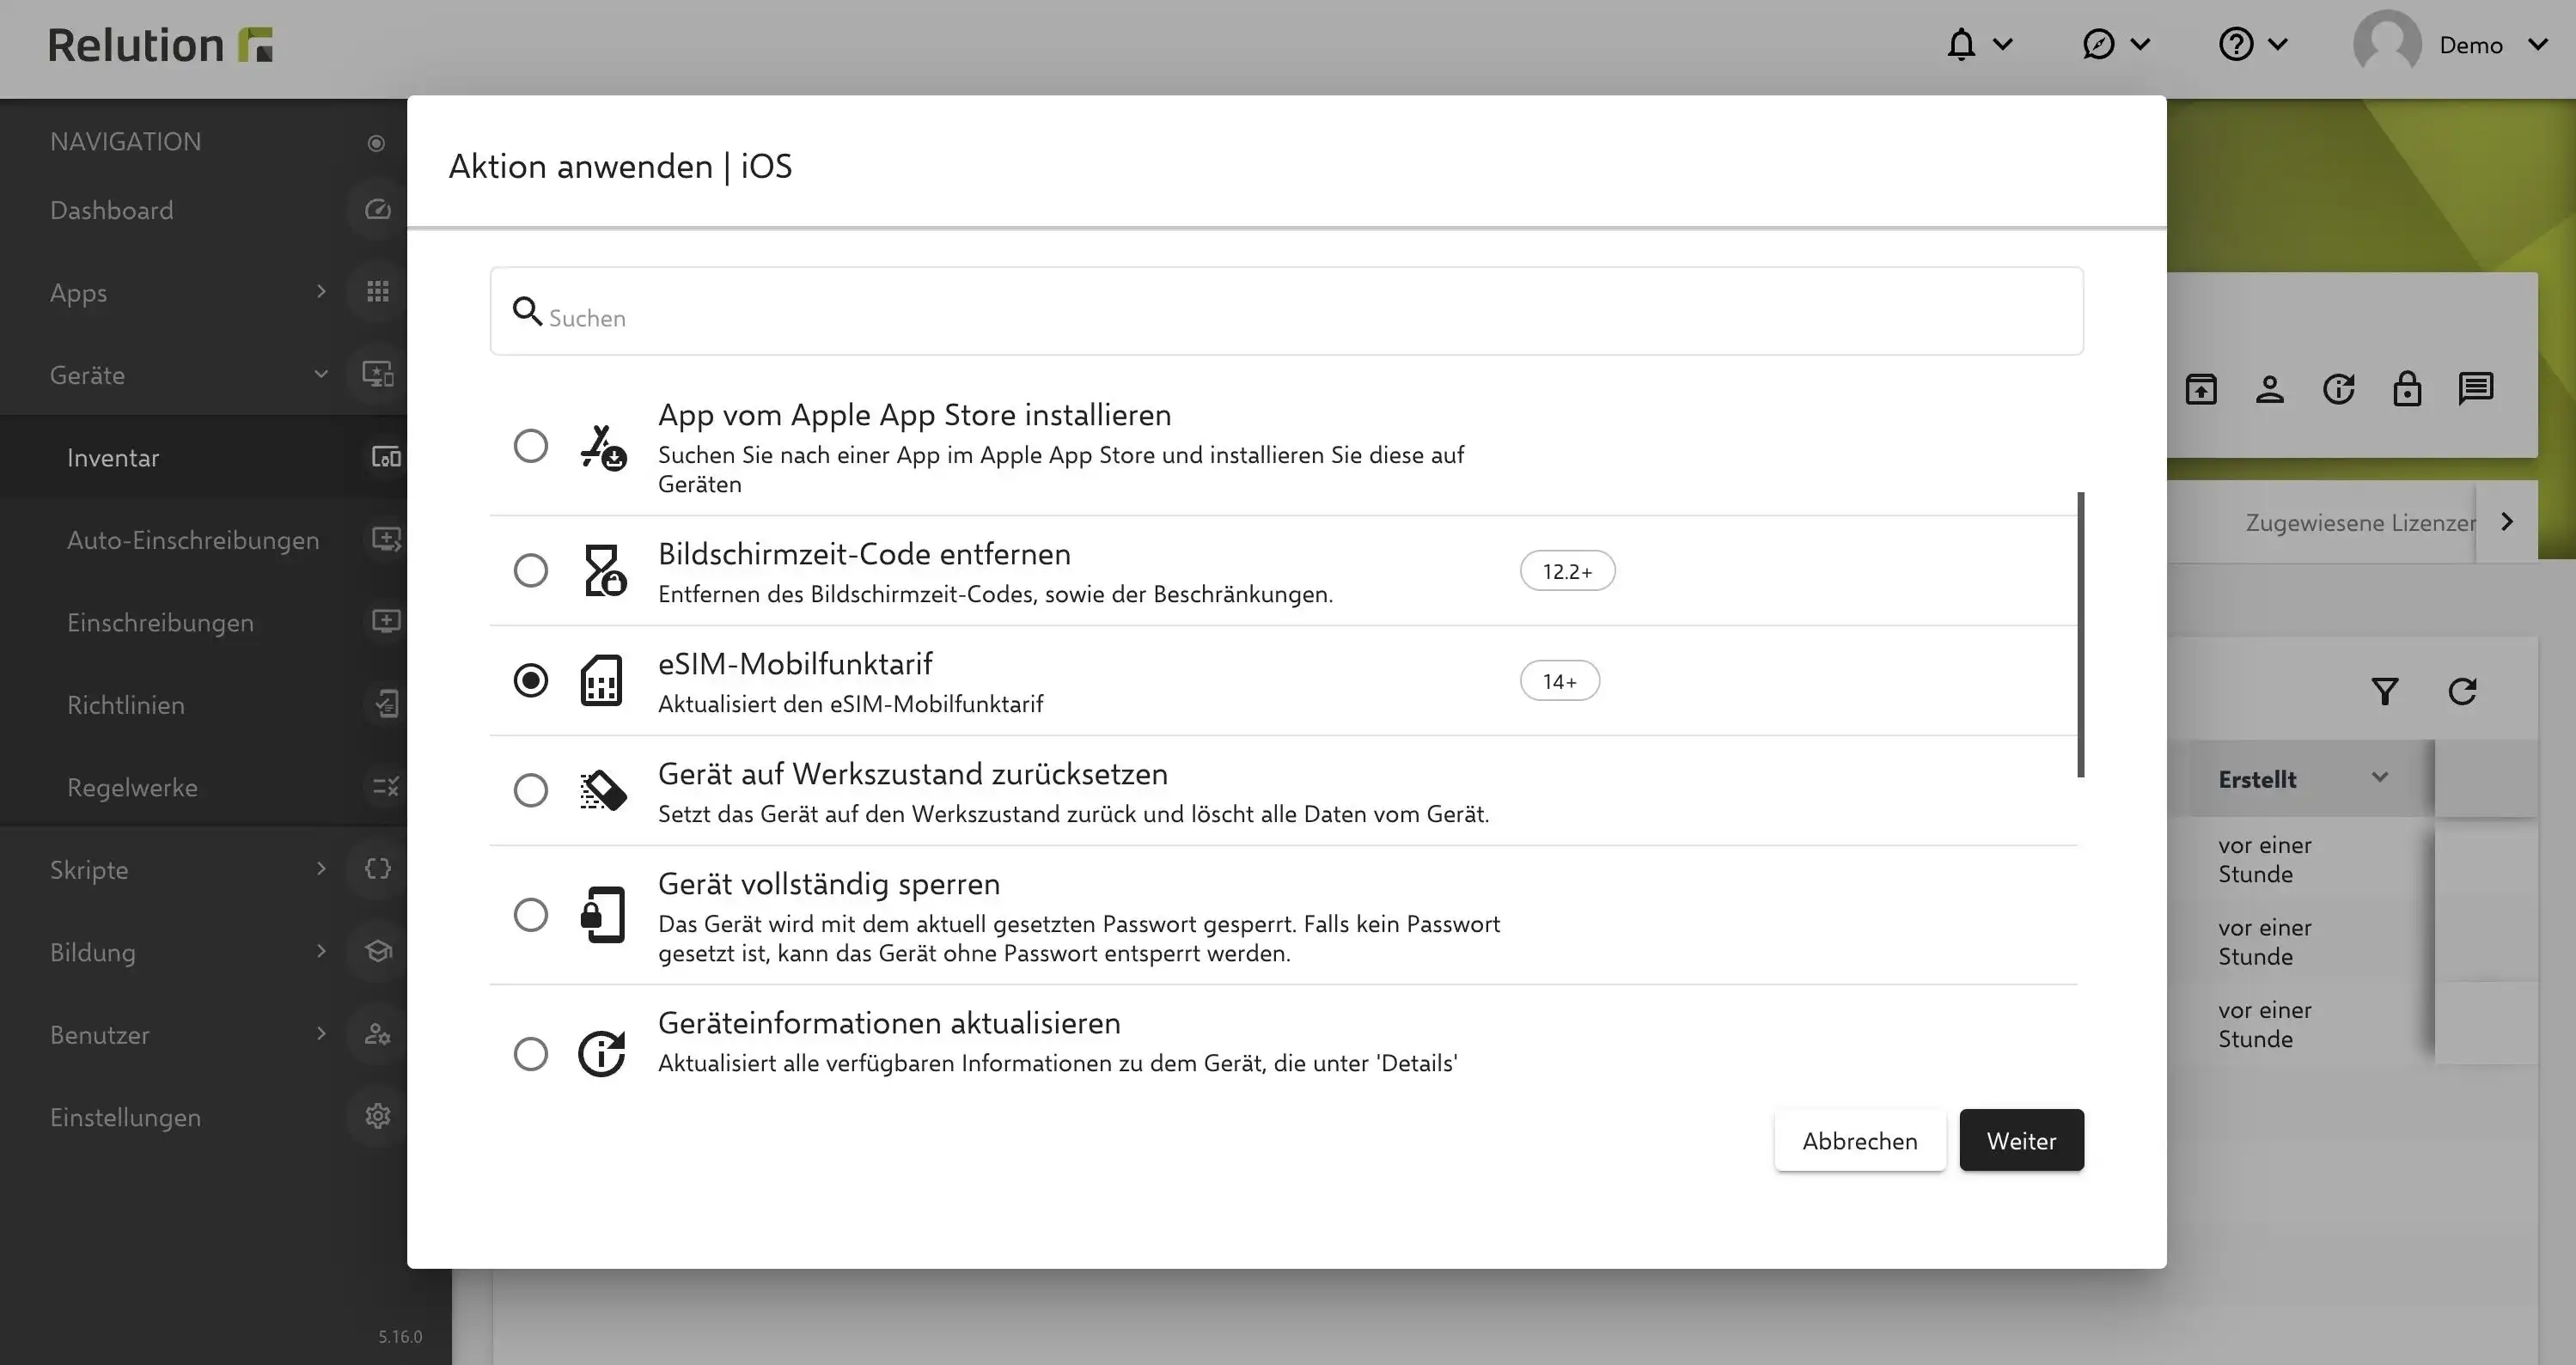
Task: Expand the Benutzer menu chevron
Action: tap(321, 1034)
